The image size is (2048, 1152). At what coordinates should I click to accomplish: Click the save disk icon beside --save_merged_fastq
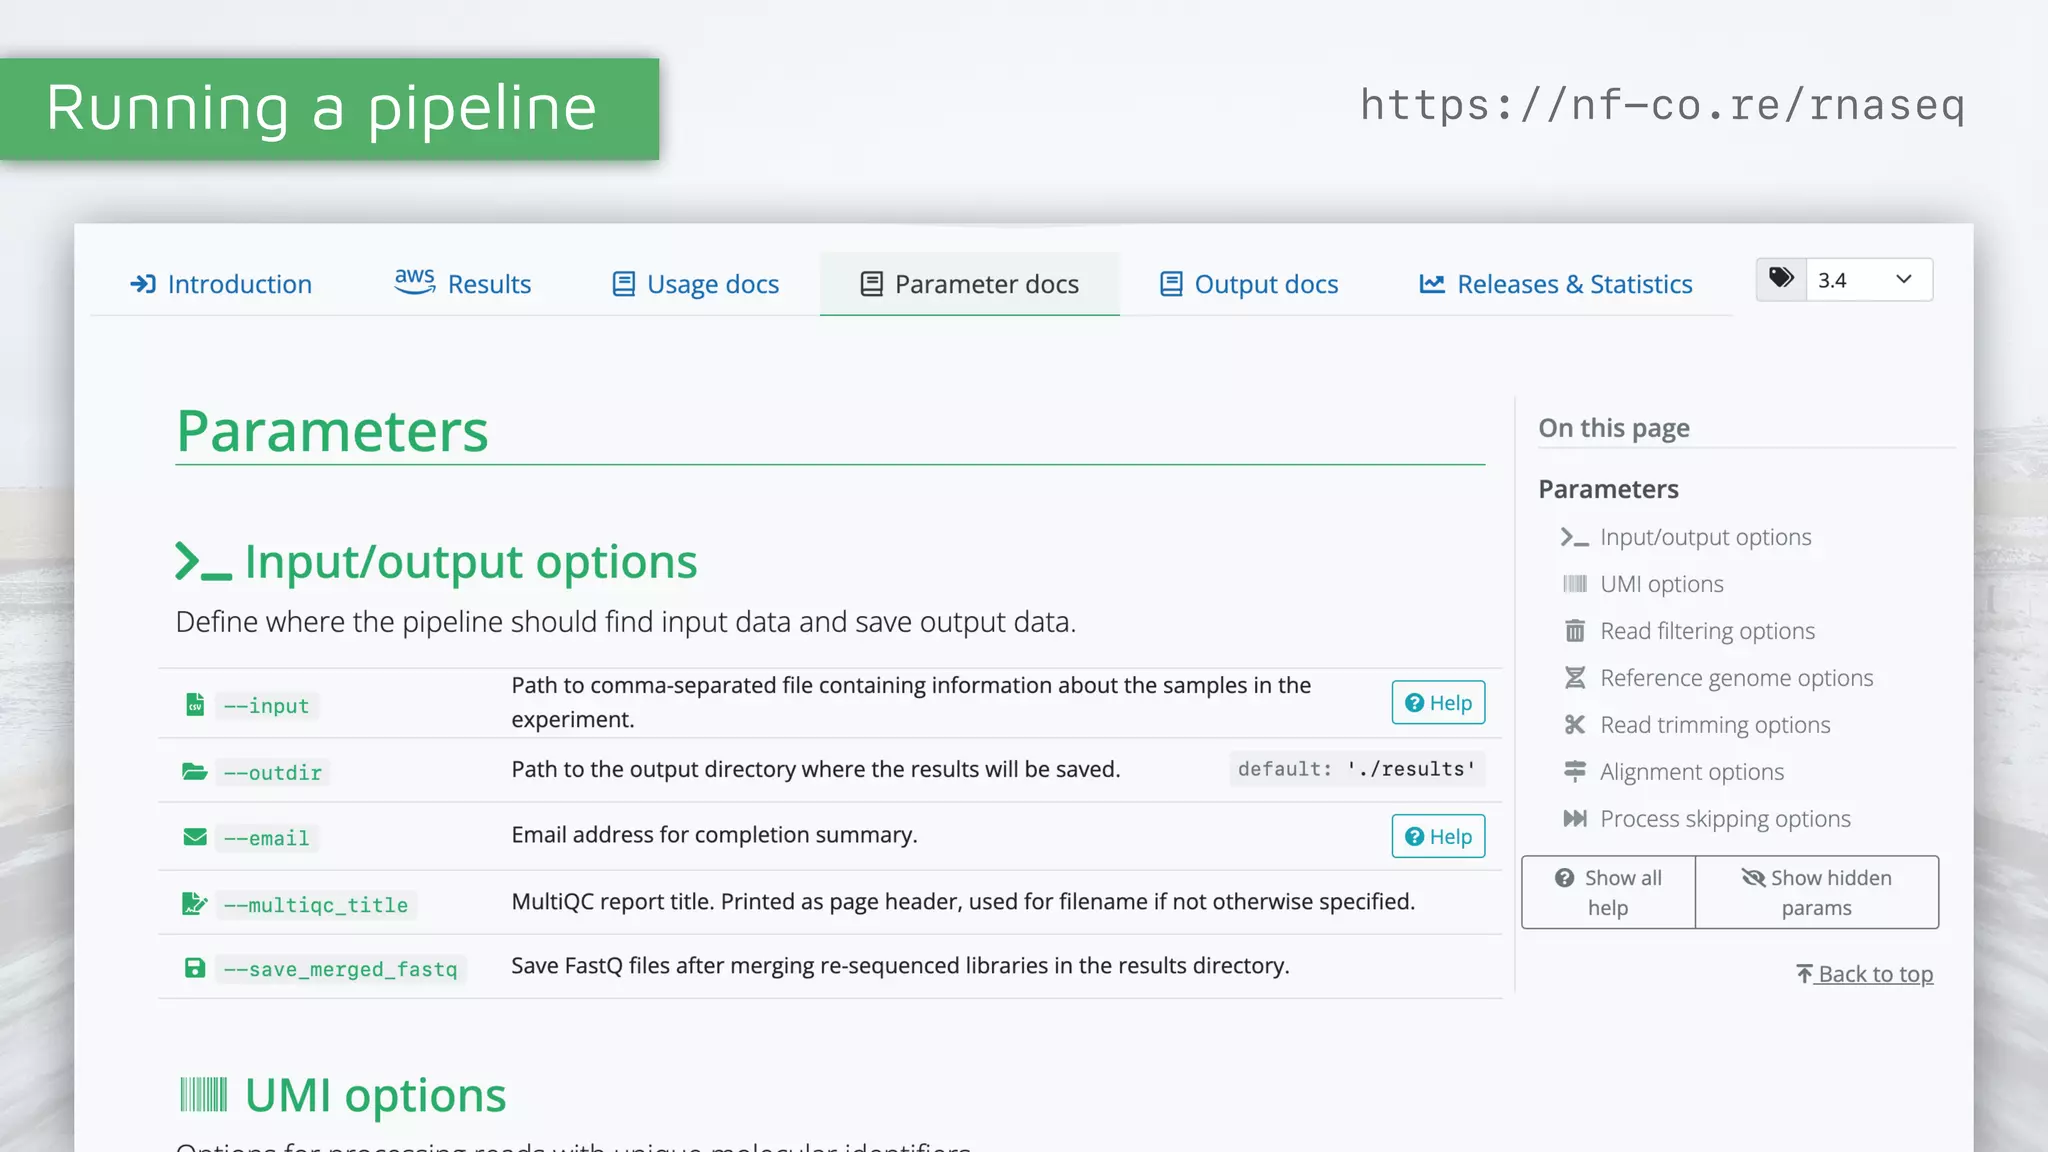195,968
